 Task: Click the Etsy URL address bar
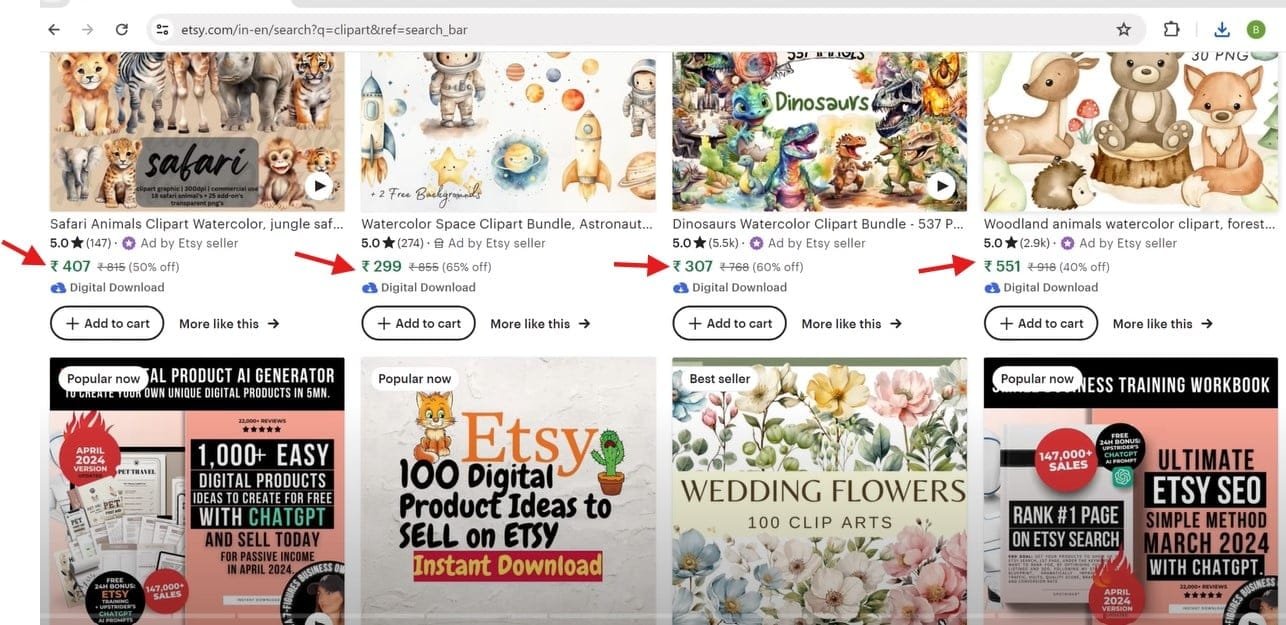tap(600, 30)
